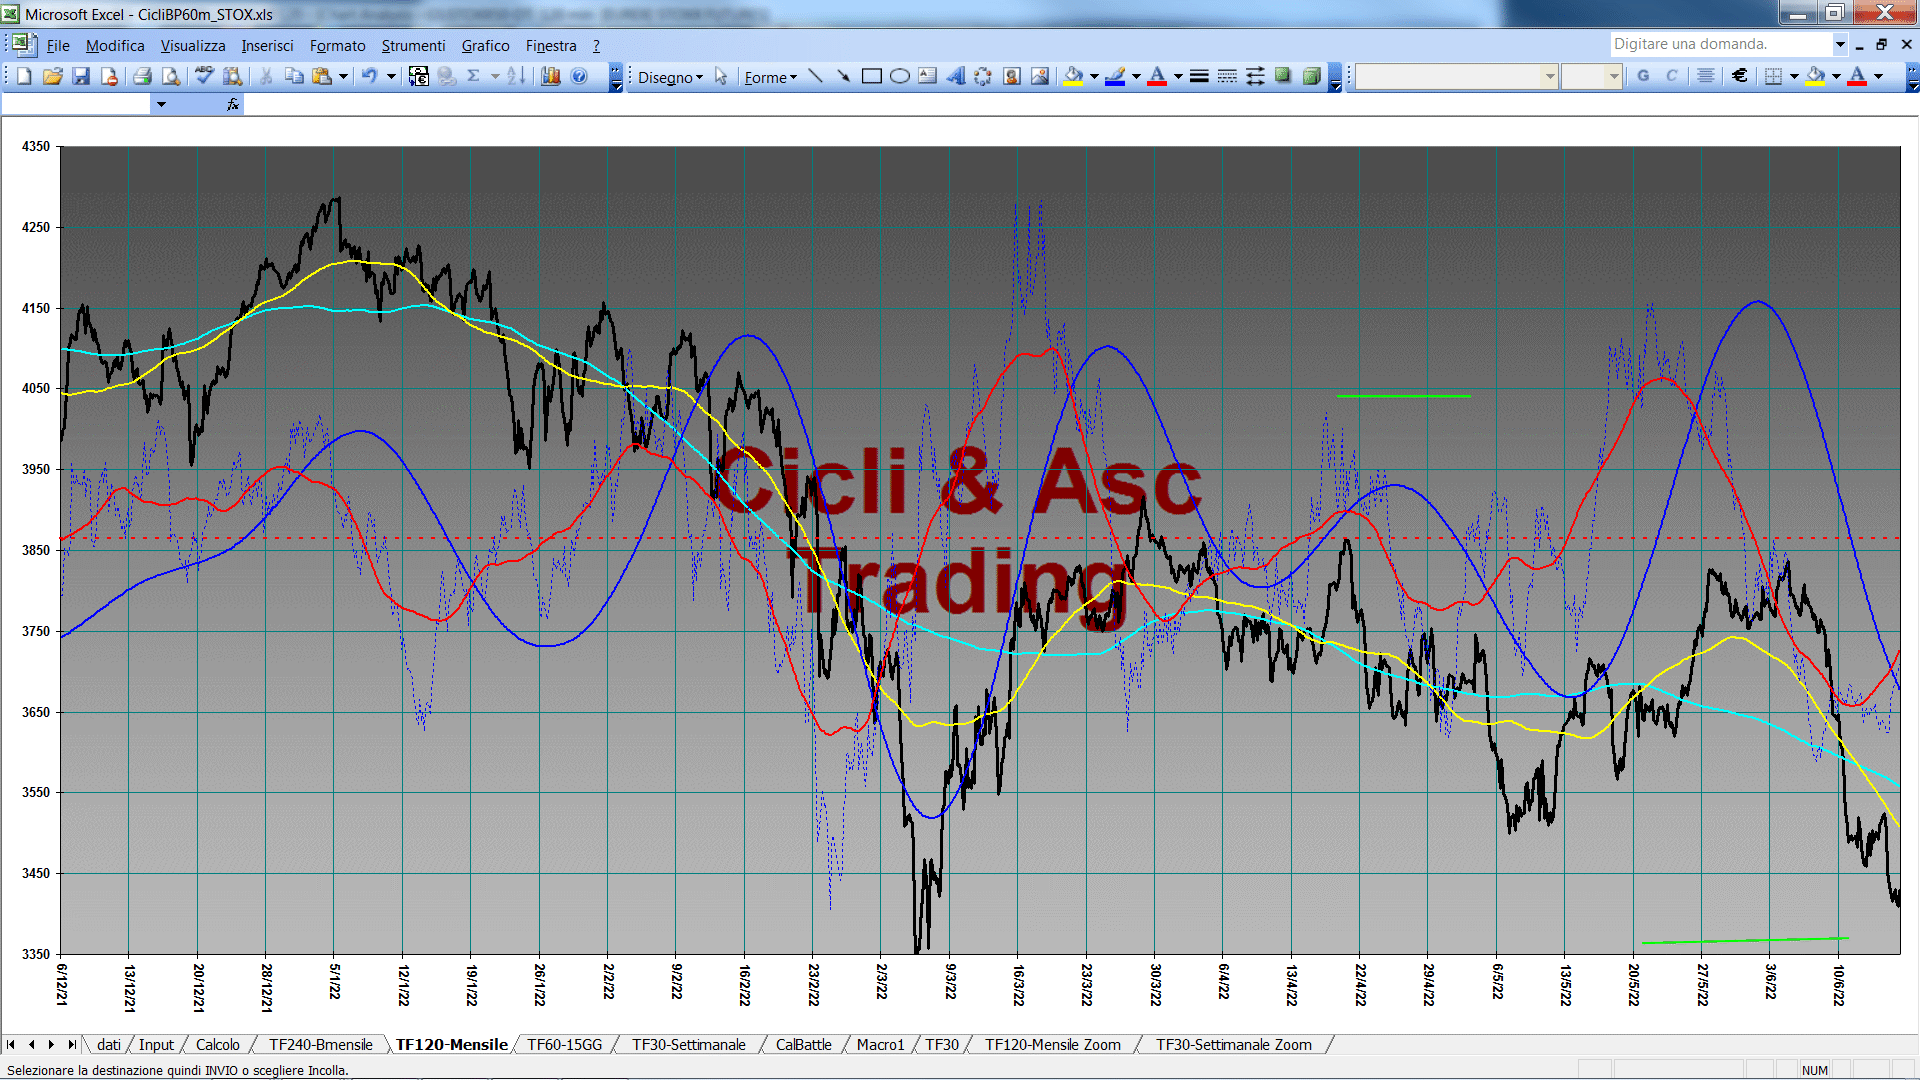Toggle italic C formatting
The image size is (1920, 1080).
tap(1671, 76)
